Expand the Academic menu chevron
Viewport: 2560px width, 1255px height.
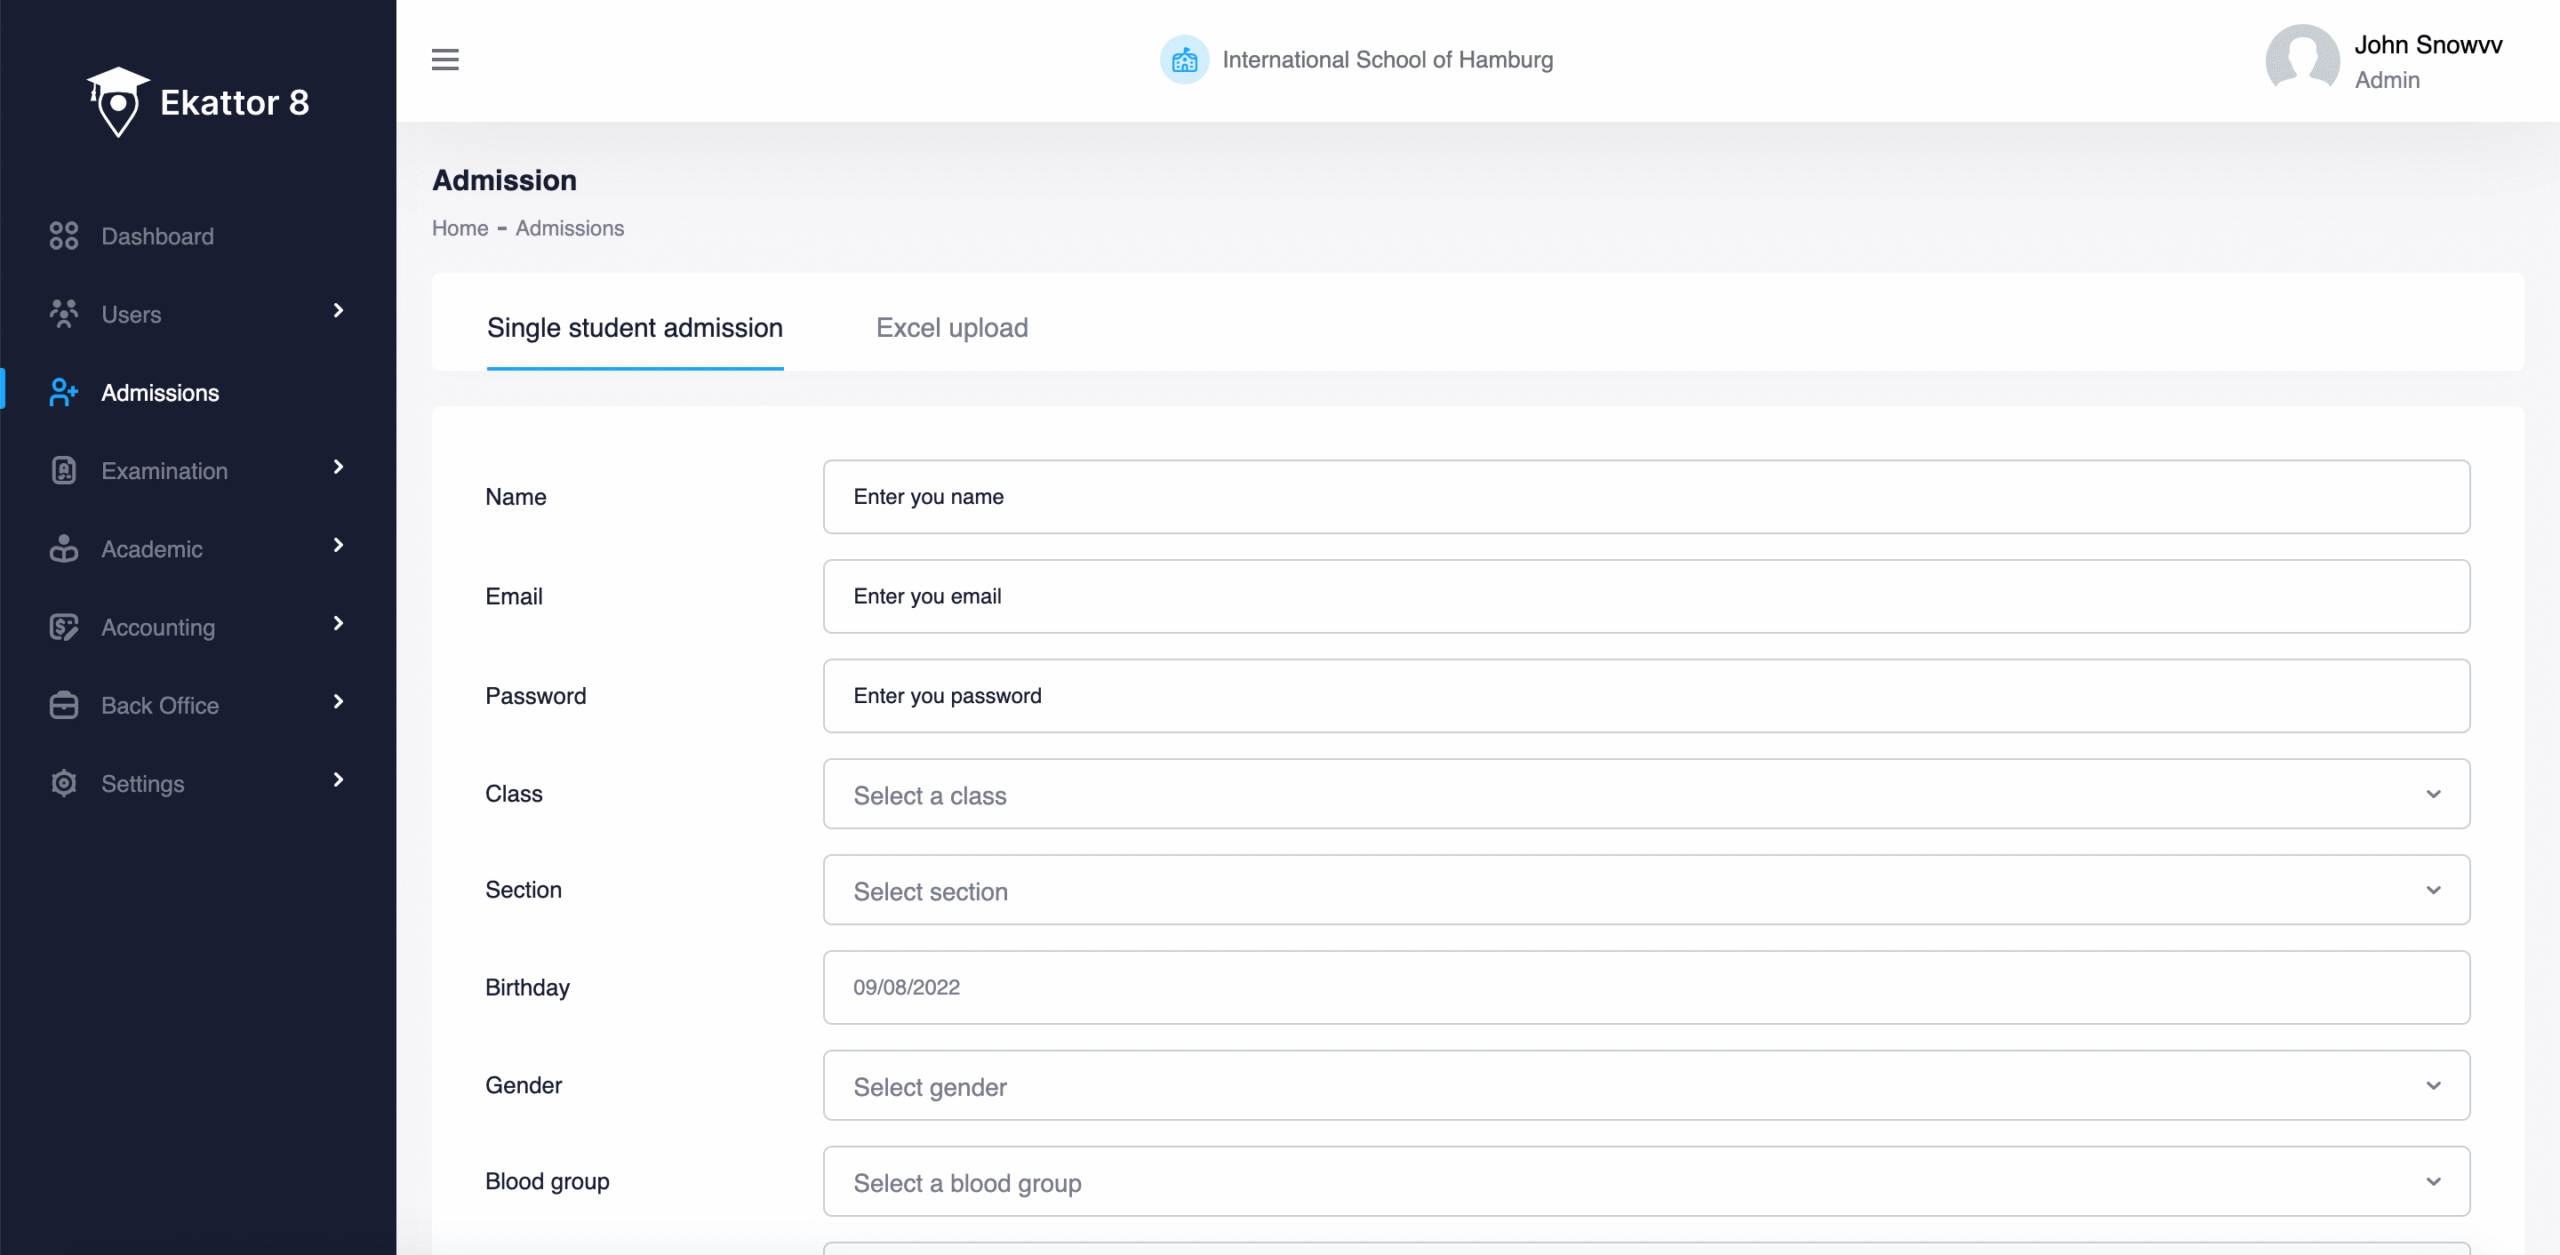pos(338,545)
